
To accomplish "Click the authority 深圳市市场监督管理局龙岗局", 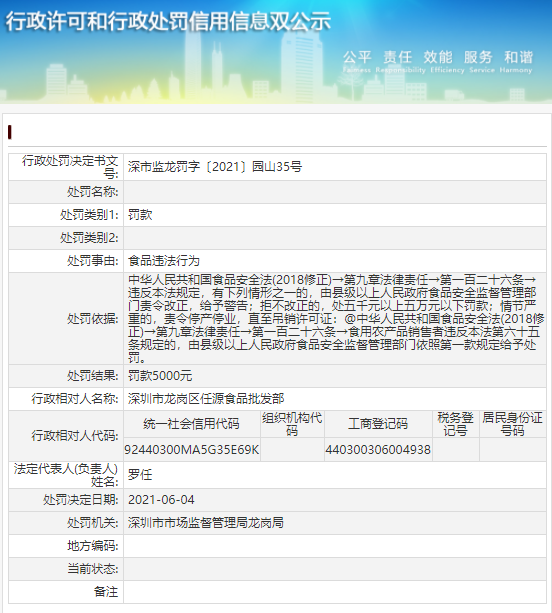I will point(206,523).
